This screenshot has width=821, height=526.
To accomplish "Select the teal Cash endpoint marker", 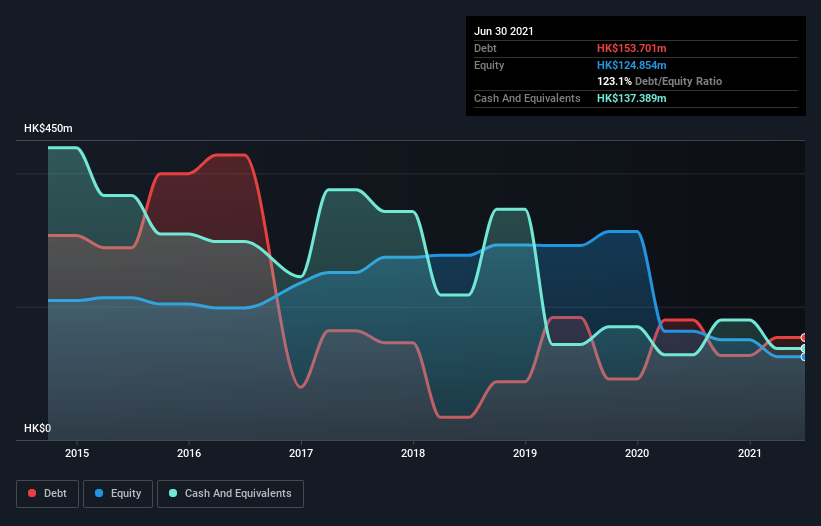I will pos(804,349).
